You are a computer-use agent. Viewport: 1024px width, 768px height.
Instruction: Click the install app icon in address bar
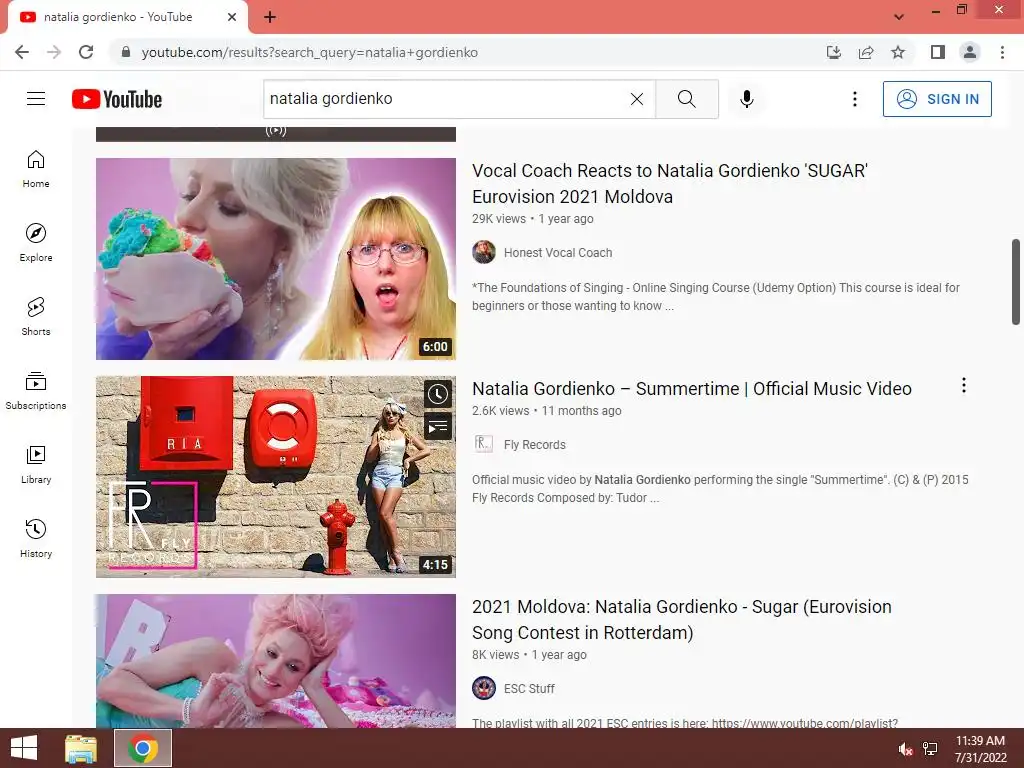[x=833, y=52]
